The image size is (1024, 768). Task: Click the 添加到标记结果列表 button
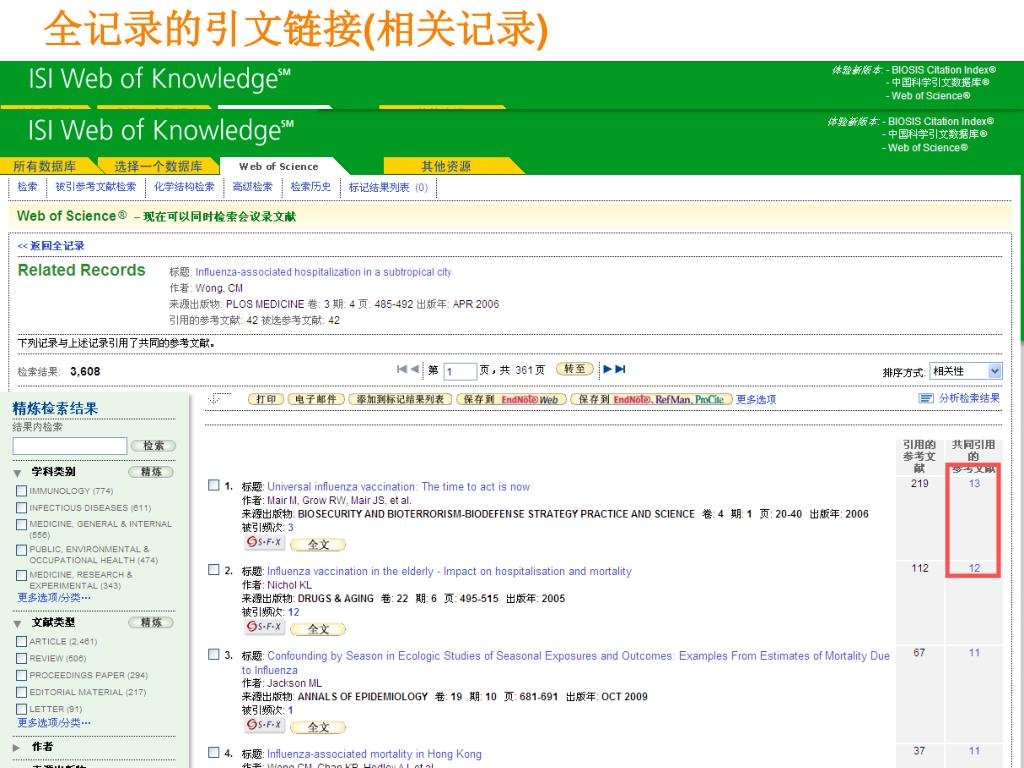400,399
